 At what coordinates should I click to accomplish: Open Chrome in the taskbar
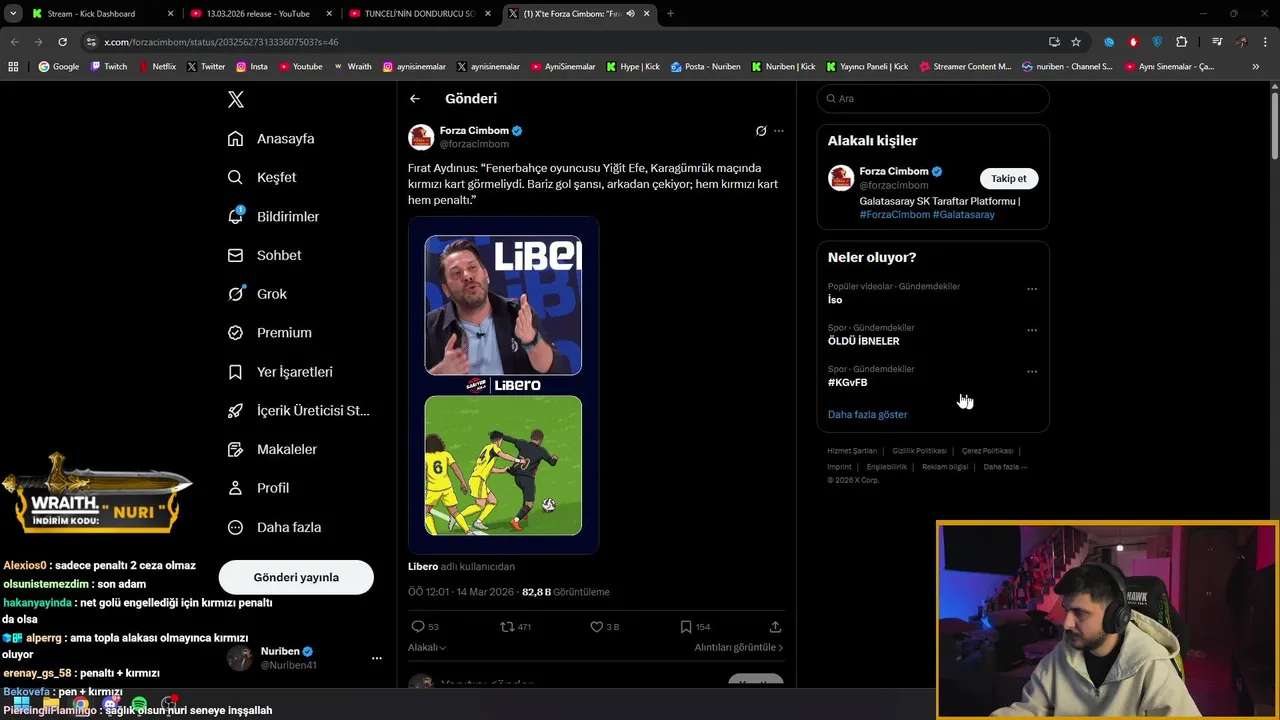point(81,704)
